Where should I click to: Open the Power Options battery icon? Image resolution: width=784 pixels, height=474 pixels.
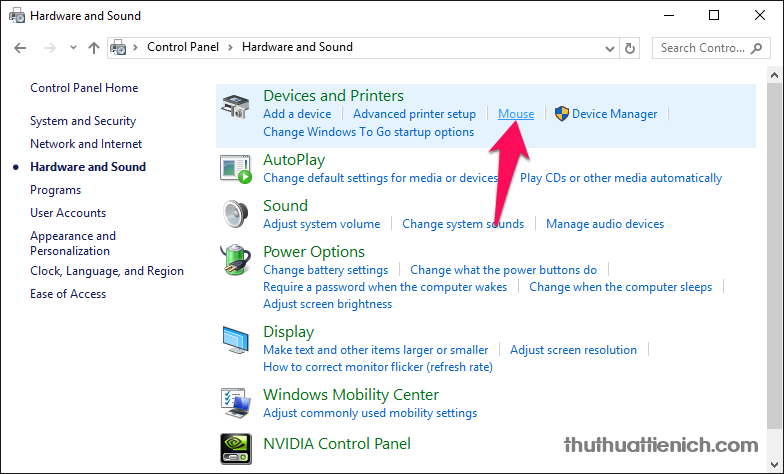(x=236, y=262)
